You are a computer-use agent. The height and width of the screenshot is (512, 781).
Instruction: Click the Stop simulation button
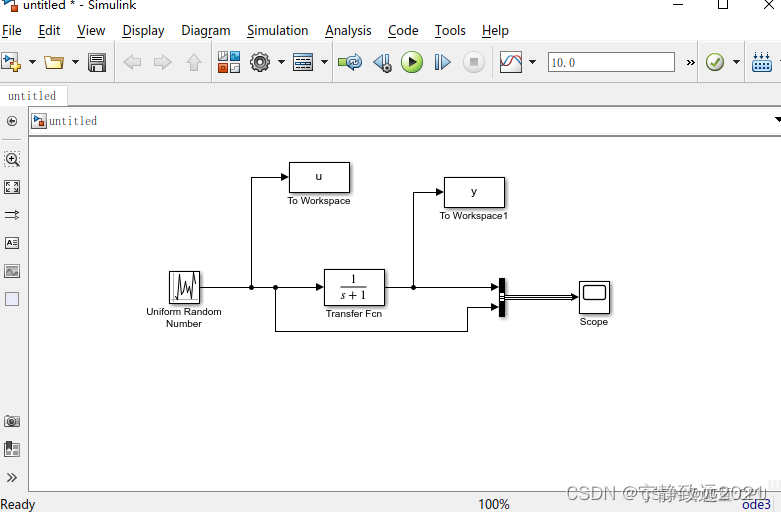474,62
